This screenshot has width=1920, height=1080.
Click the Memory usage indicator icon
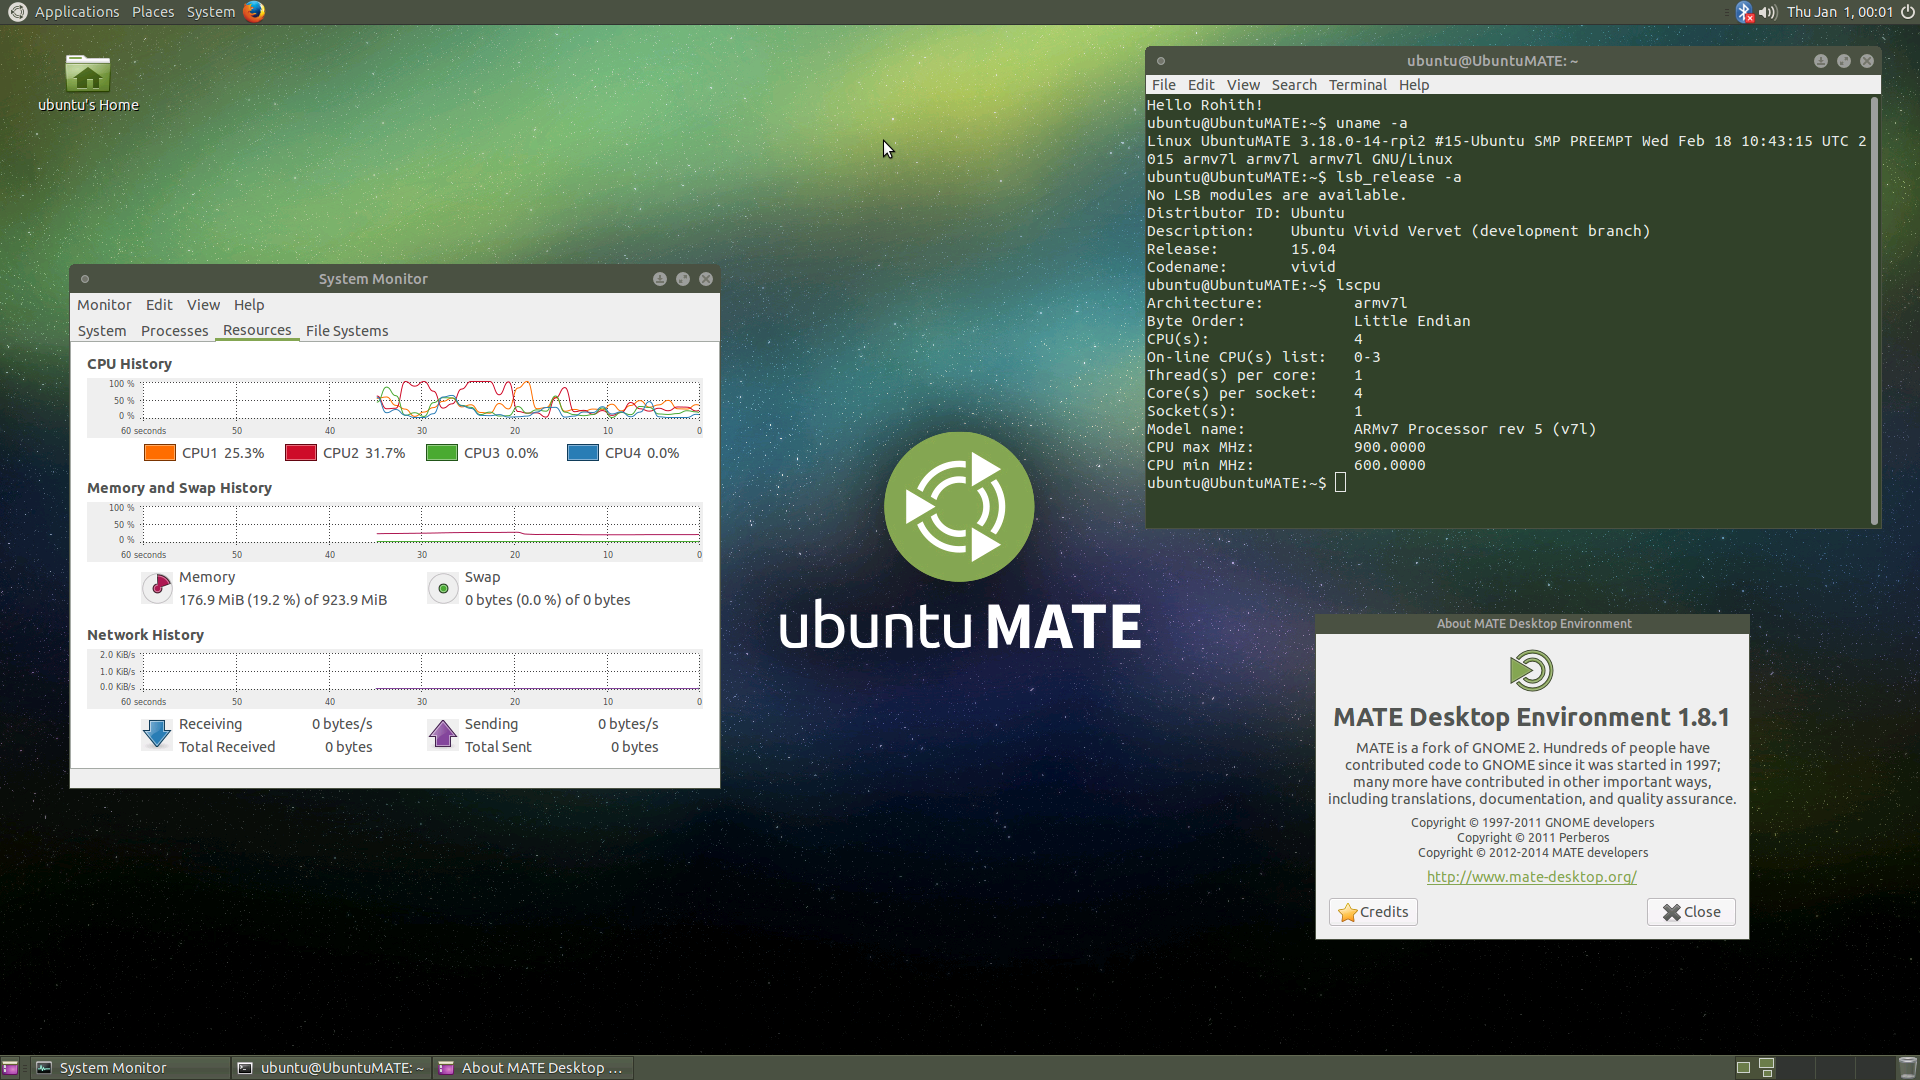coord(157,587)
